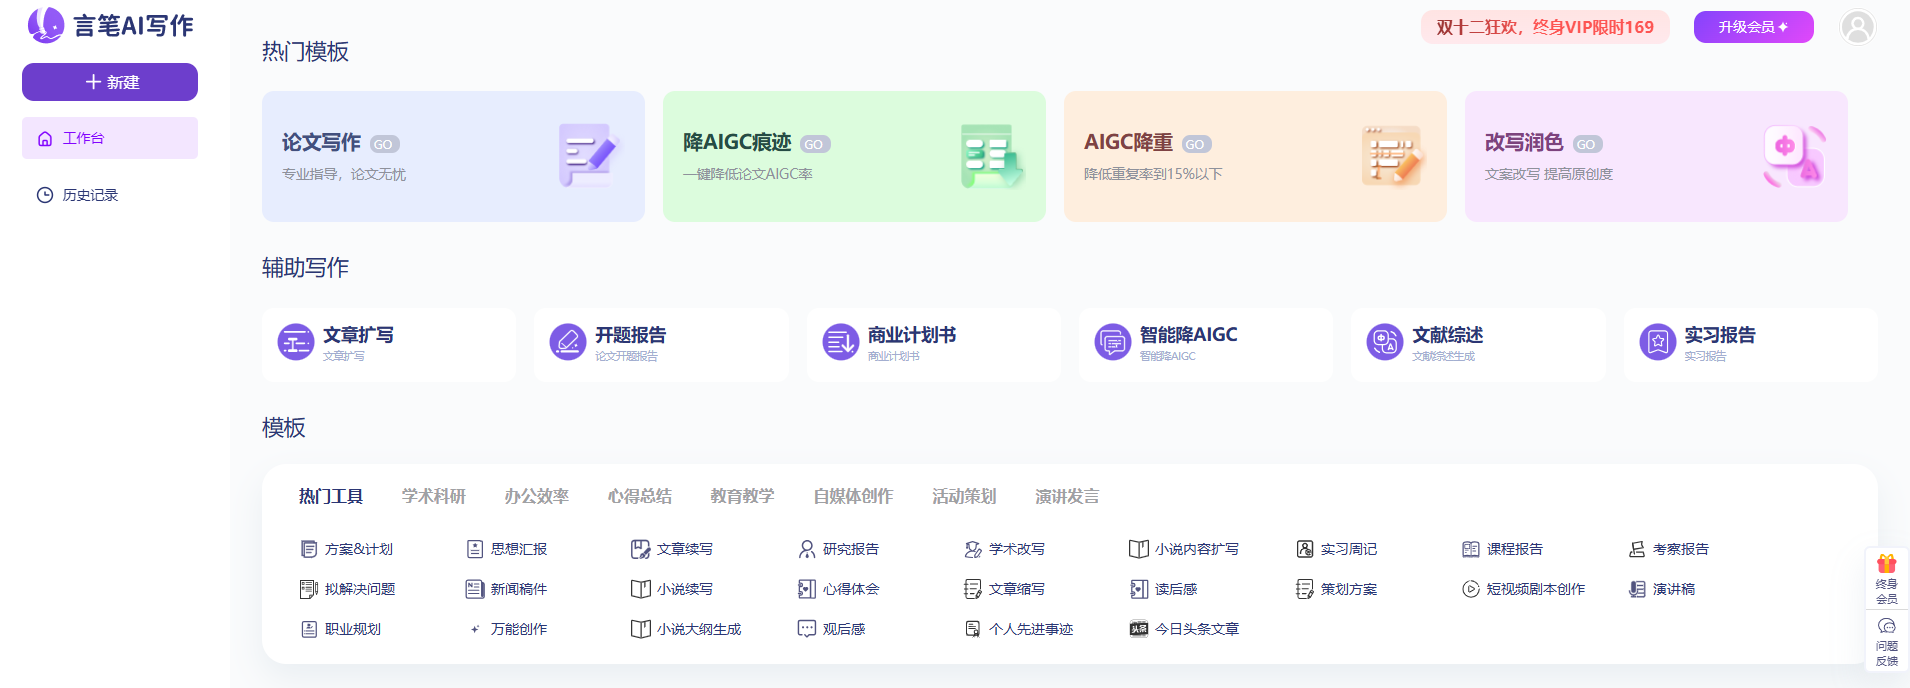The image size is (1910, 688).
Task: Open the 商业计划书 icon
Action: click(840, 342)
